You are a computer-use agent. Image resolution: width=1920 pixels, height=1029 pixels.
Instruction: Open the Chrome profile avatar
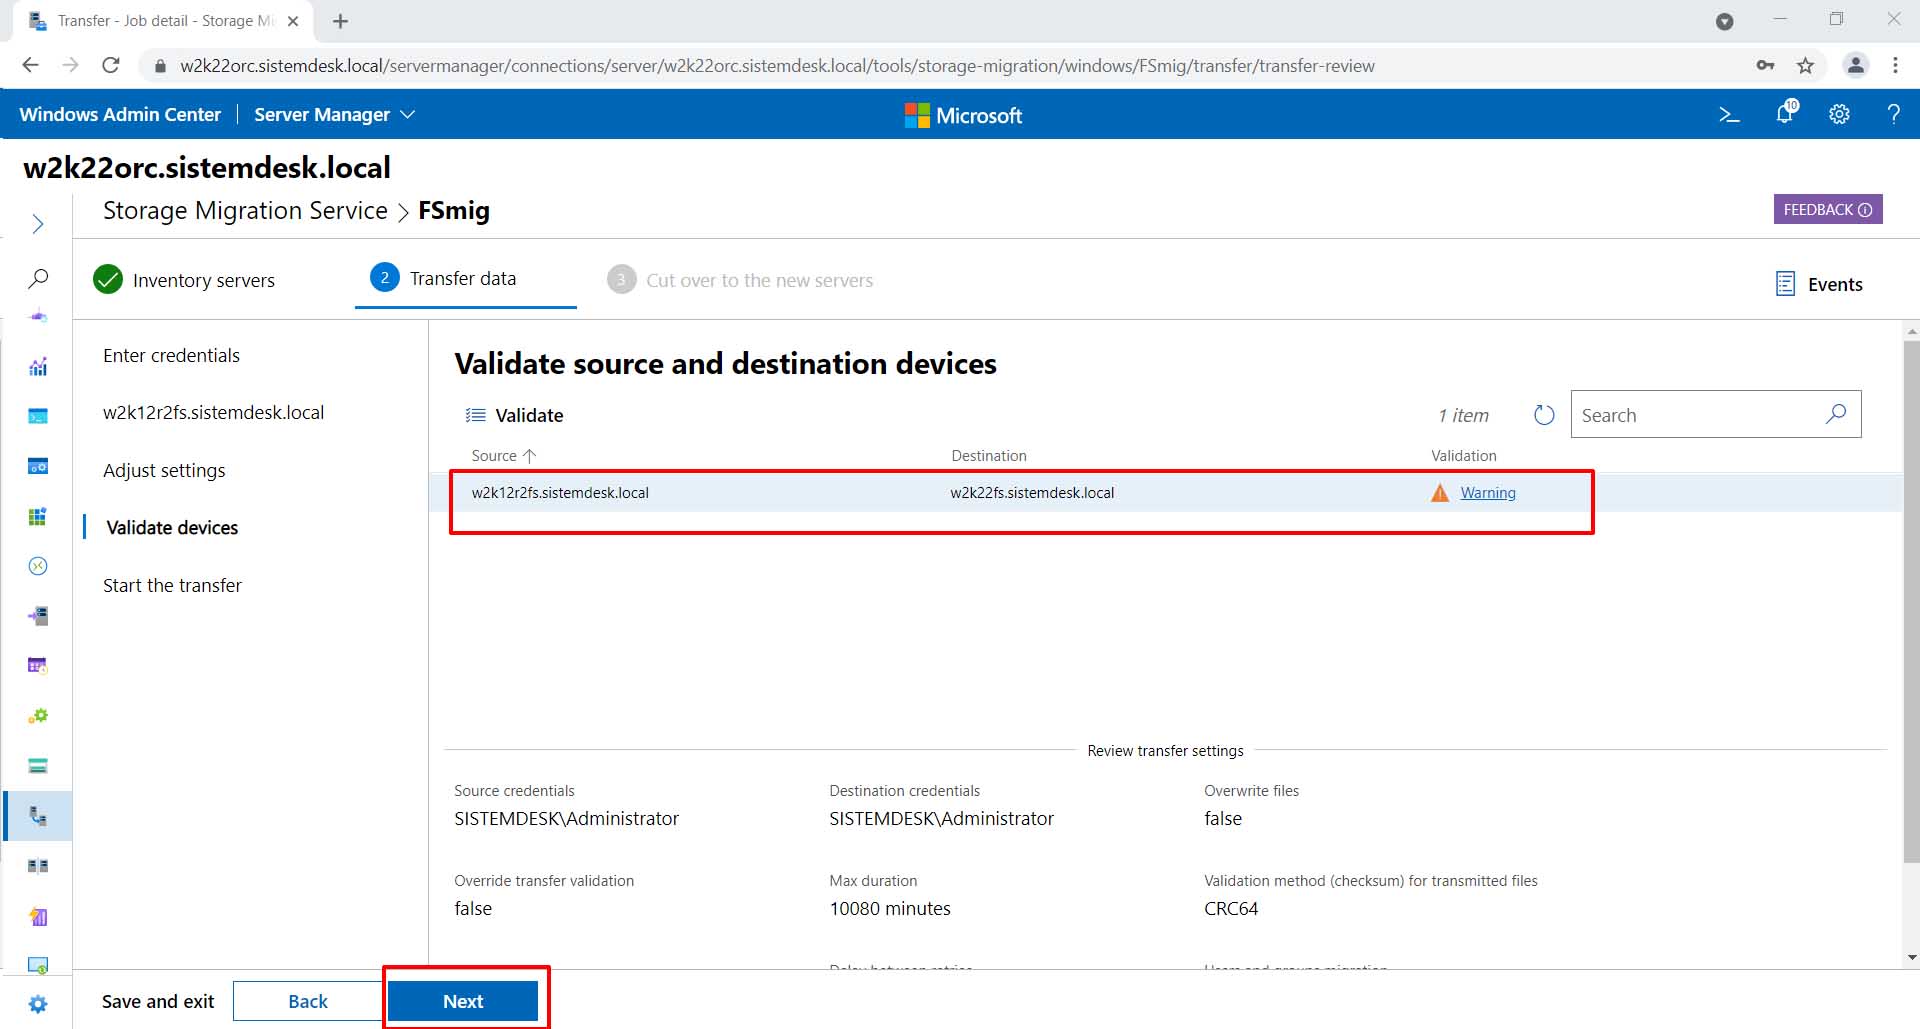point(1856,66)
